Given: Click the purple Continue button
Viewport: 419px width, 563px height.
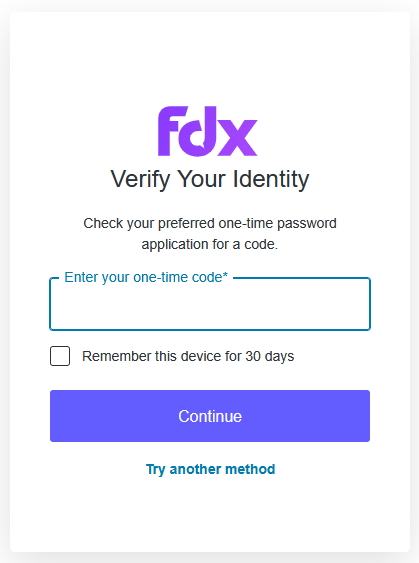Looking at the screenshot, I should [210, 416].
